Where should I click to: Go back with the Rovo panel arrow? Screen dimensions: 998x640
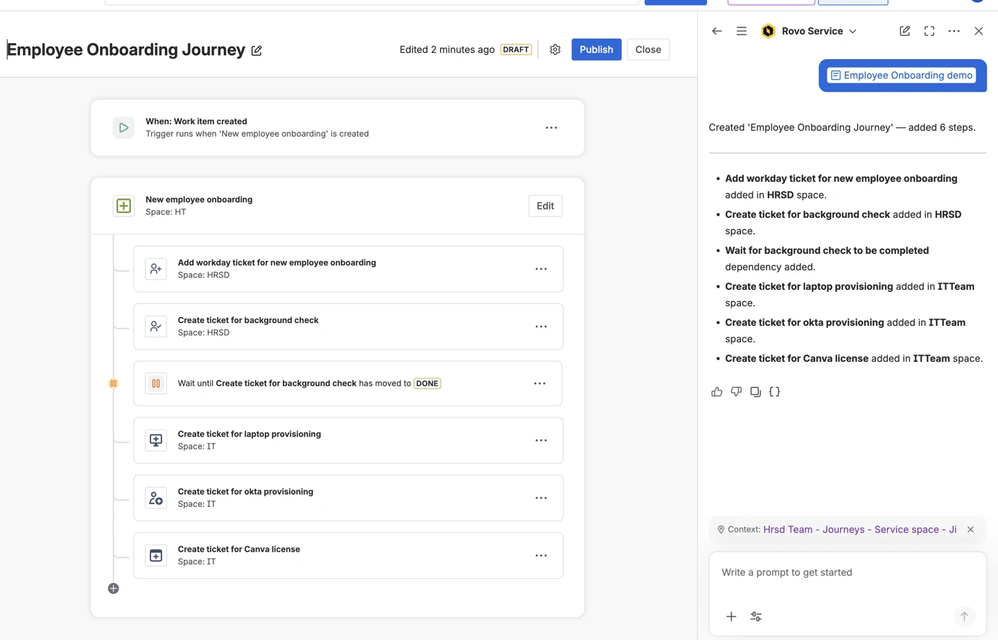pyautogui.click(x=717, y=31)
